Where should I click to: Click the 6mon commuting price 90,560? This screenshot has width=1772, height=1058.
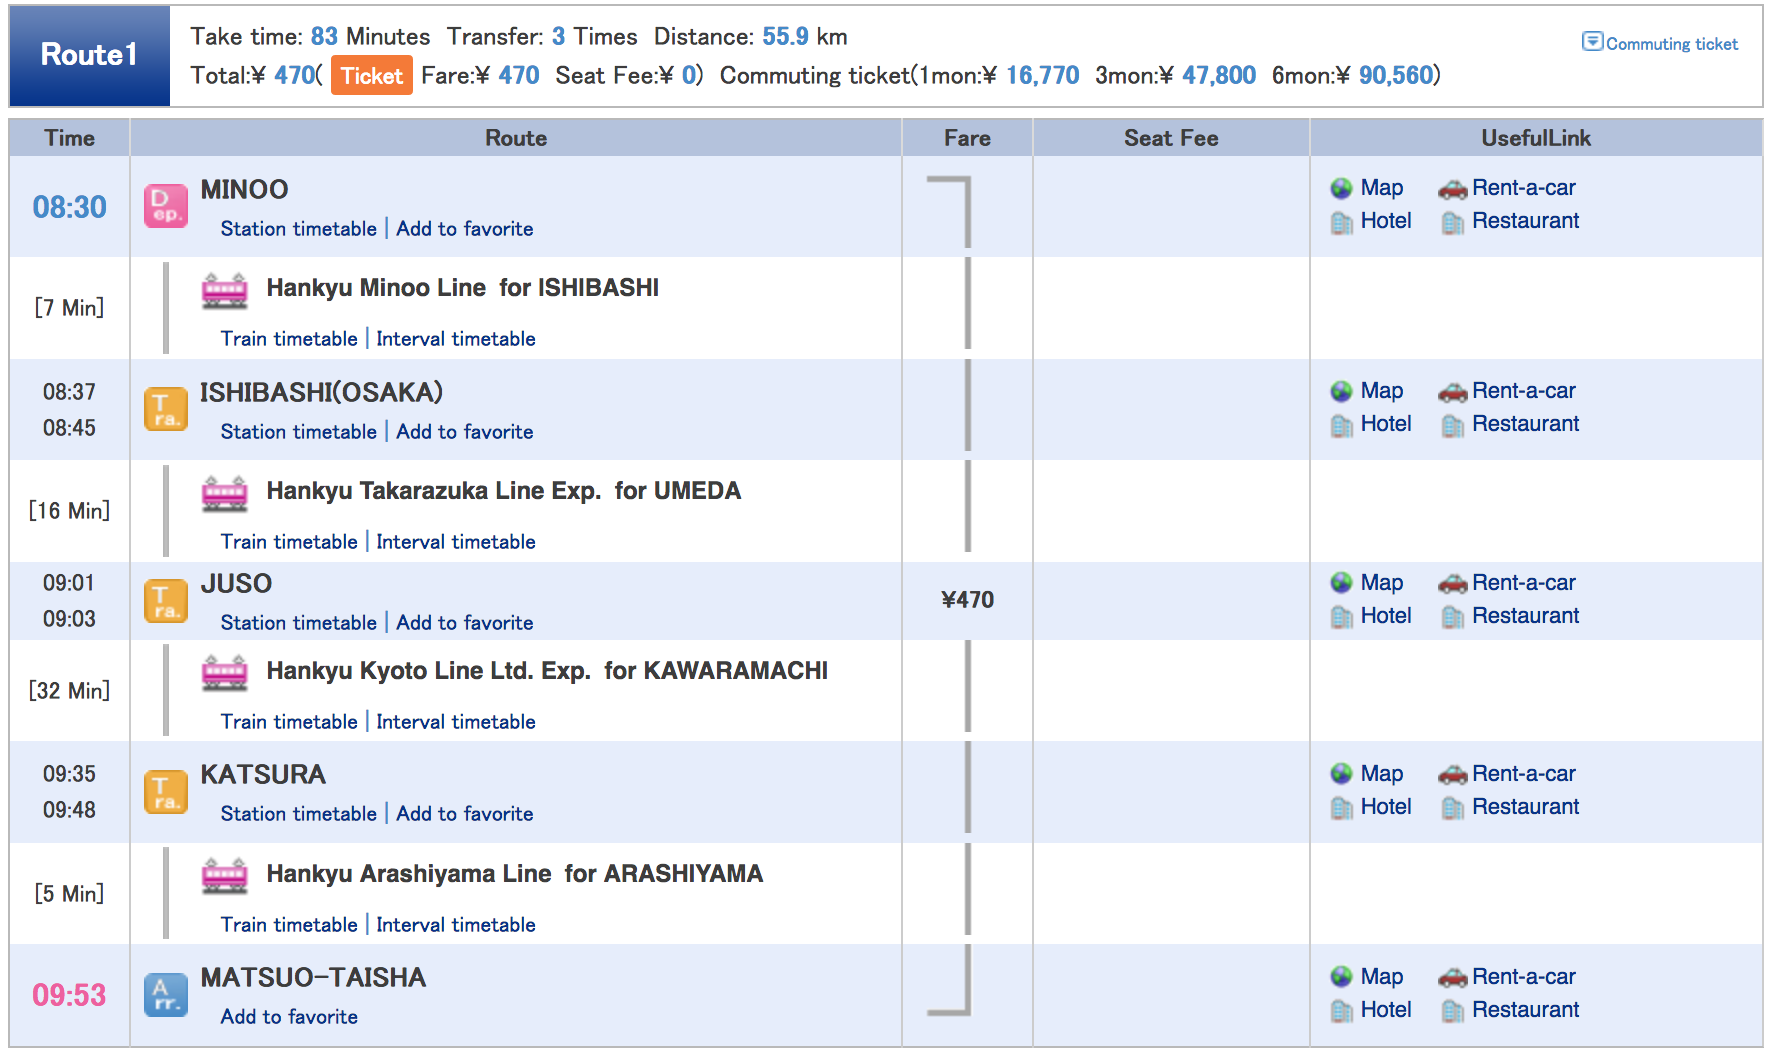pos(1396,76)
